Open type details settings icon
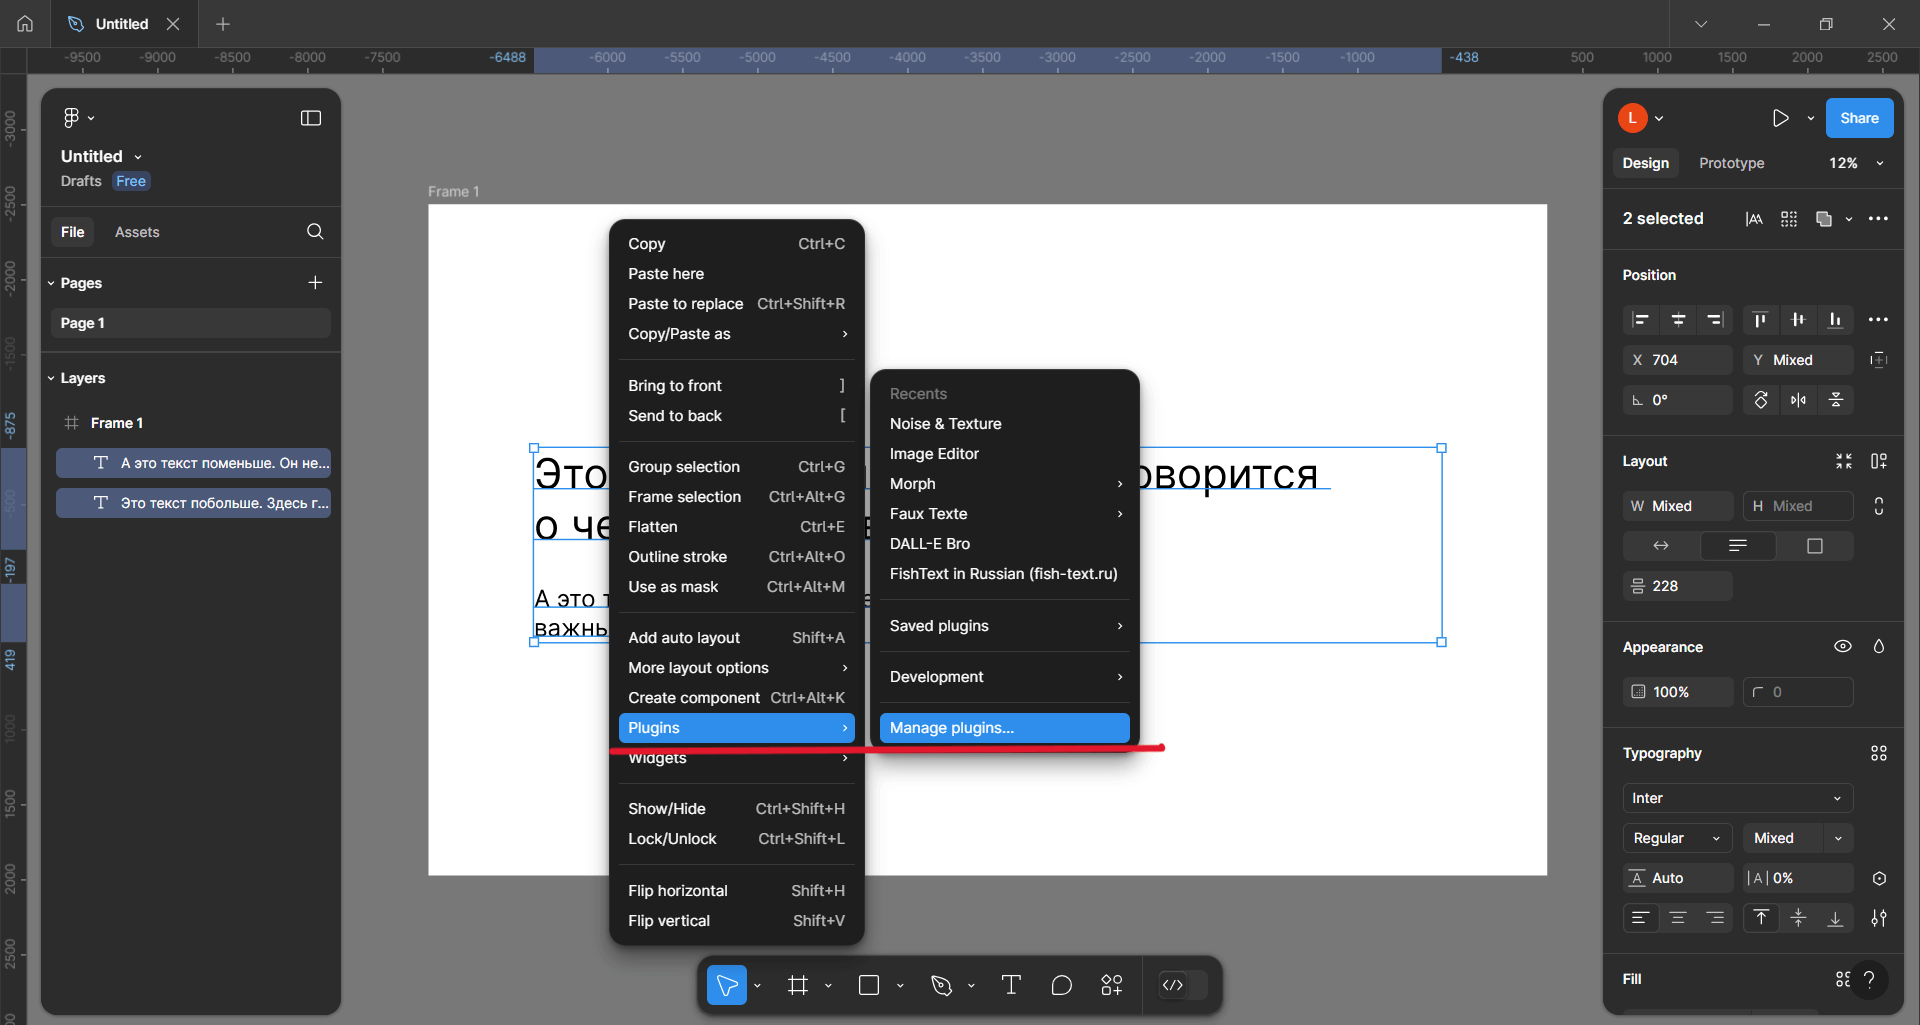Image resolution: width=1920 pixels, height=1025 pixels. 1879,918
